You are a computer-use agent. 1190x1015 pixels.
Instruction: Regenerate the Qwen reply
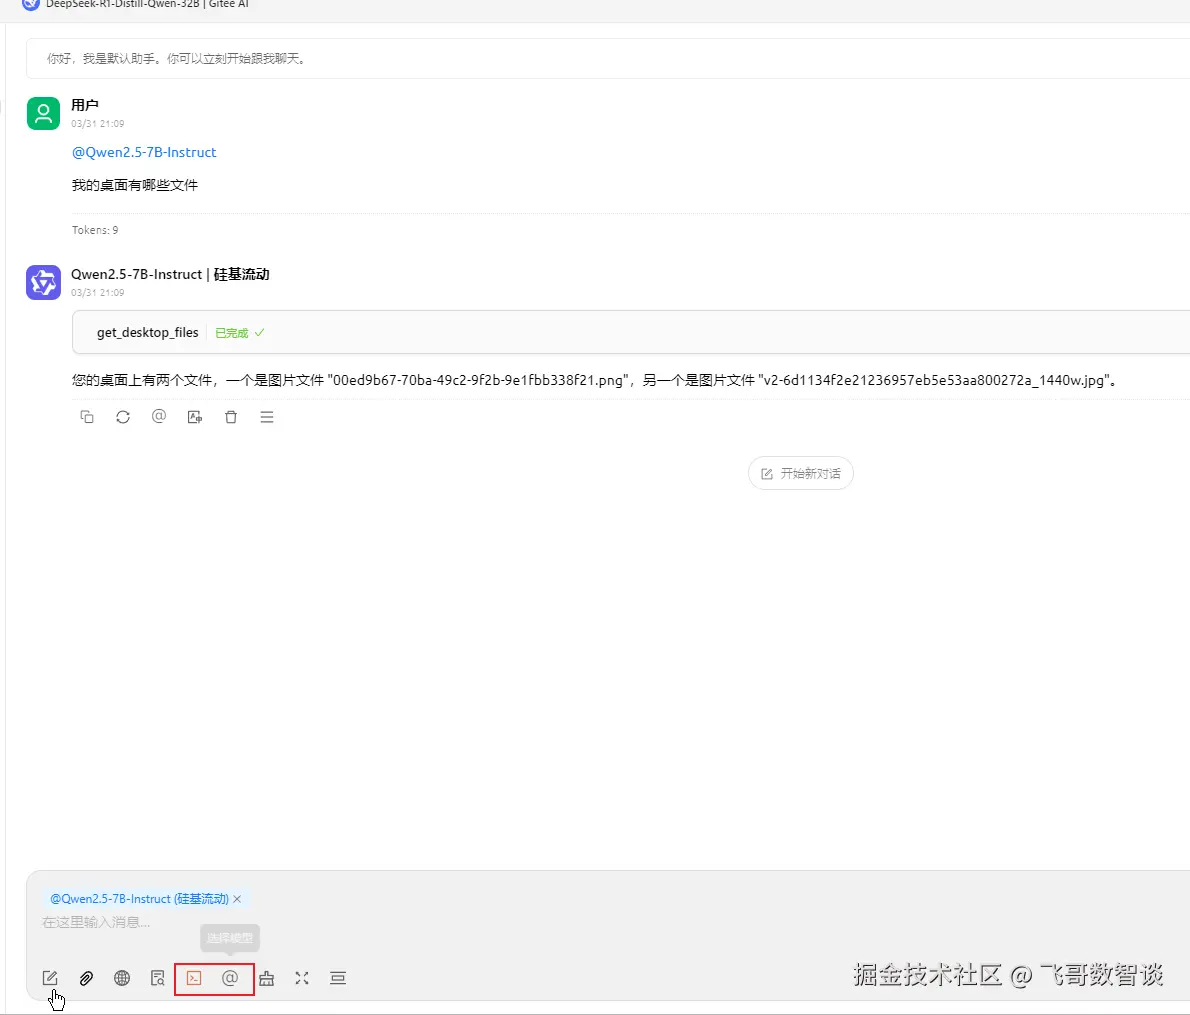[123, 417]
